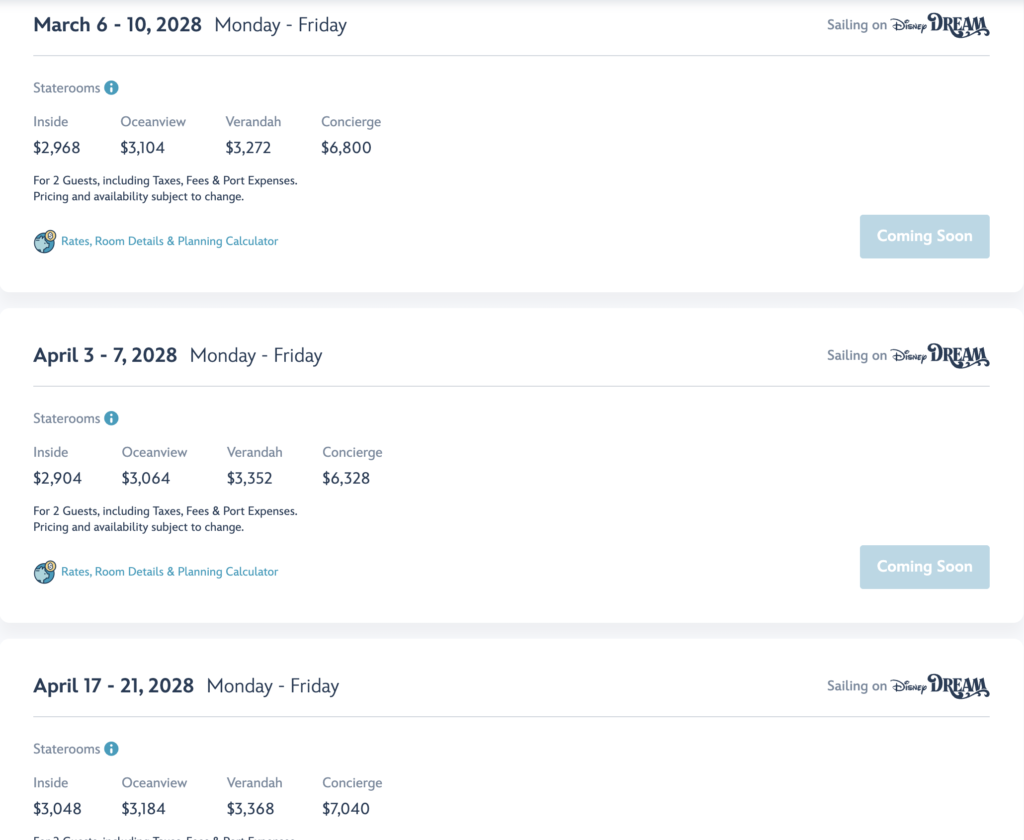The height and width of the screenshot is (840, 1024).
Task: Select $3,064 Oceanview price for April 3-7
Action: click(146, 478)
